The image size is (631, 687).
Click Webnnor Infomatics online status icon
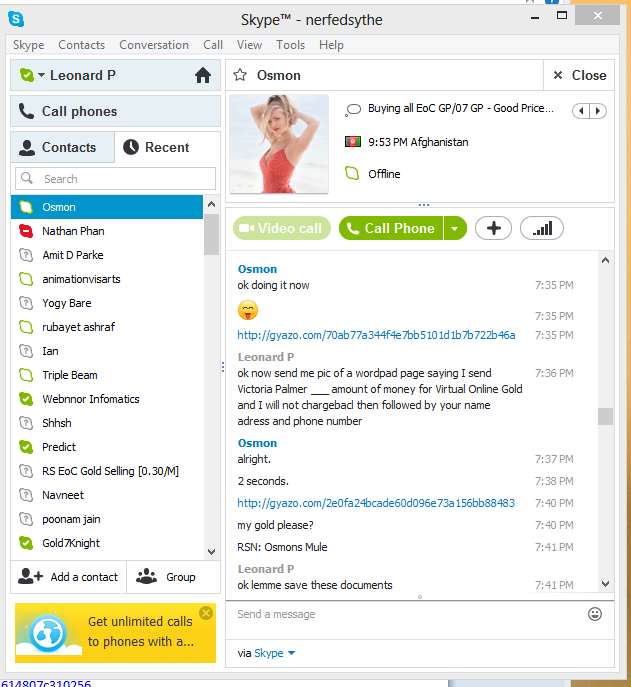coord(26,399)
